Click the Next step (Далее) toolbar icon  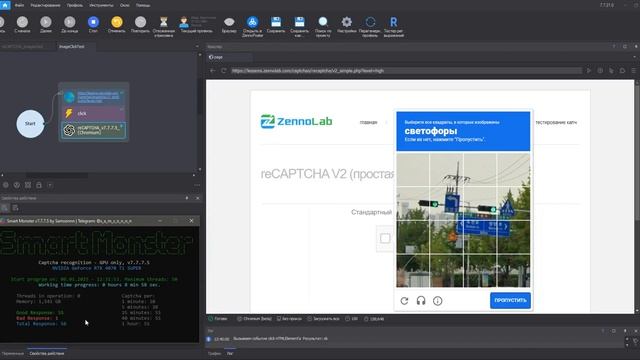[46, 22]
